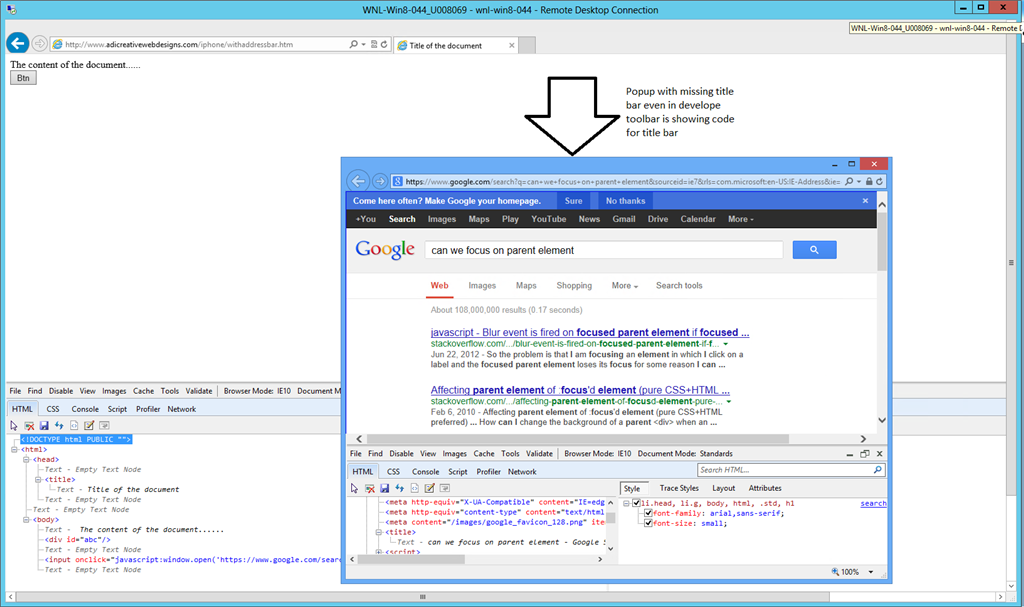Open Google's 'More' dropdown under search tabs
1024x607 pixels.
[x=624, y=286]
